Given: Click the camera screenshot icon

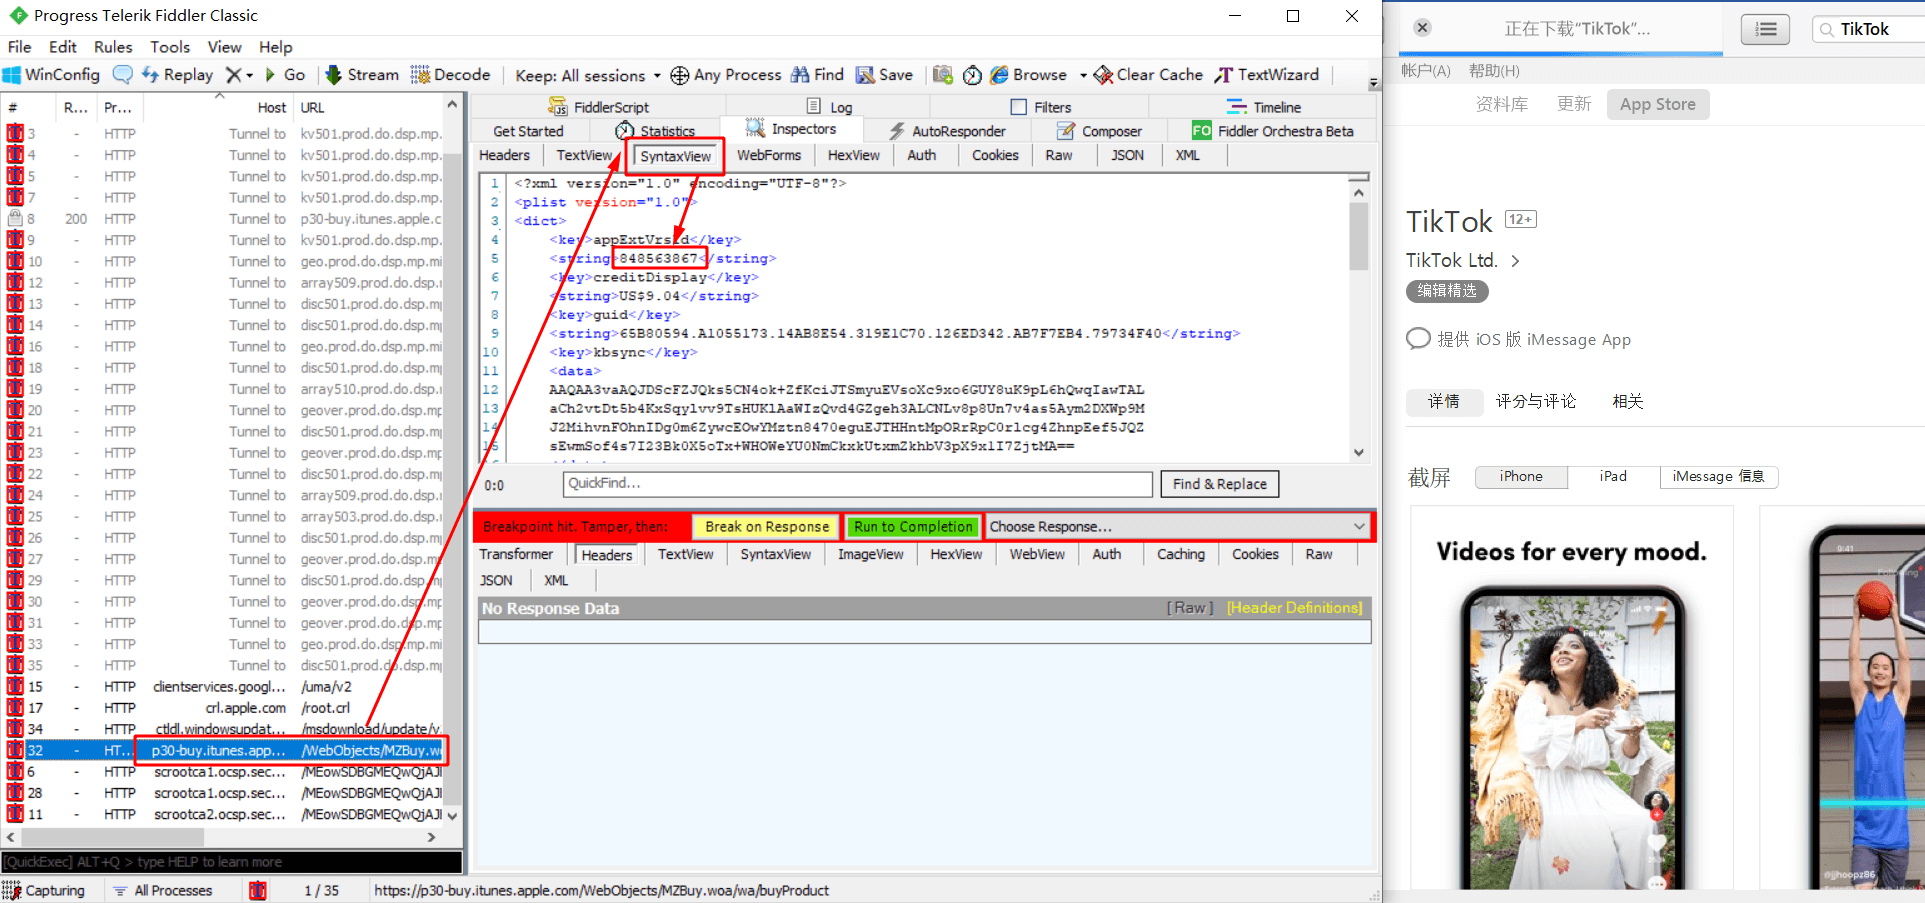Looking at the screenshot, I should [943, 75].
